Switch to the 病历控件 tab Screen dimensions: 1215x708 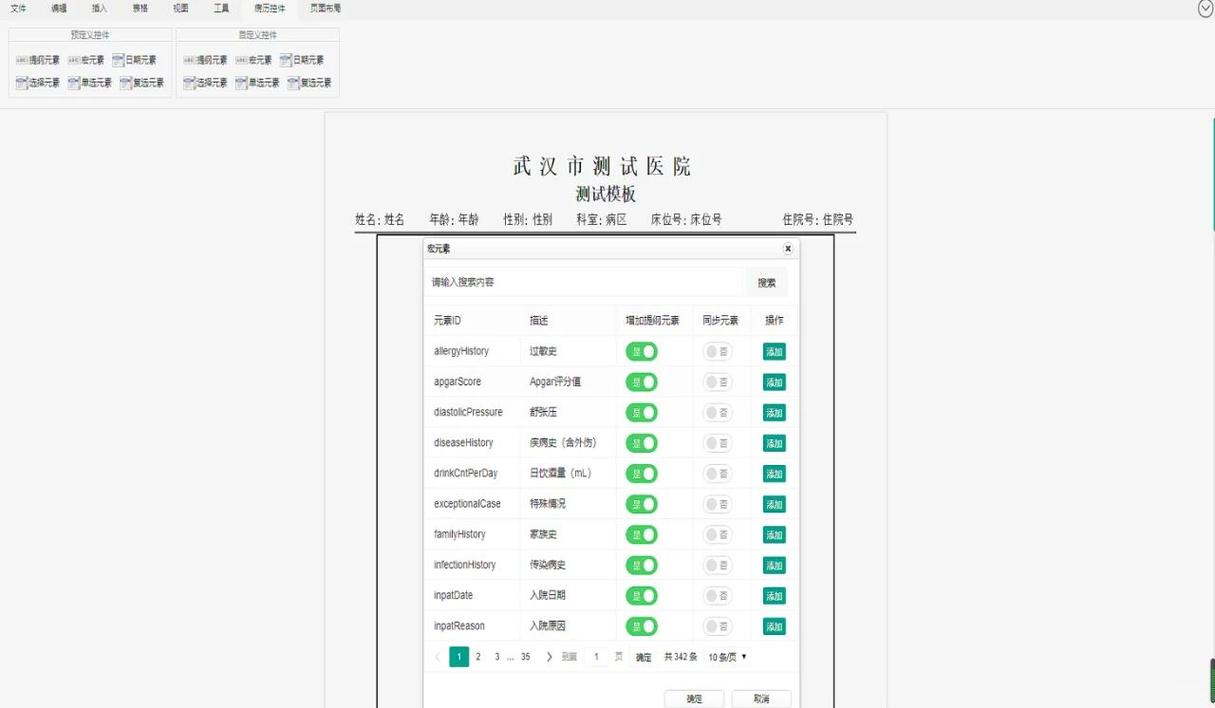pyautogui.click(x=269, y=8)
